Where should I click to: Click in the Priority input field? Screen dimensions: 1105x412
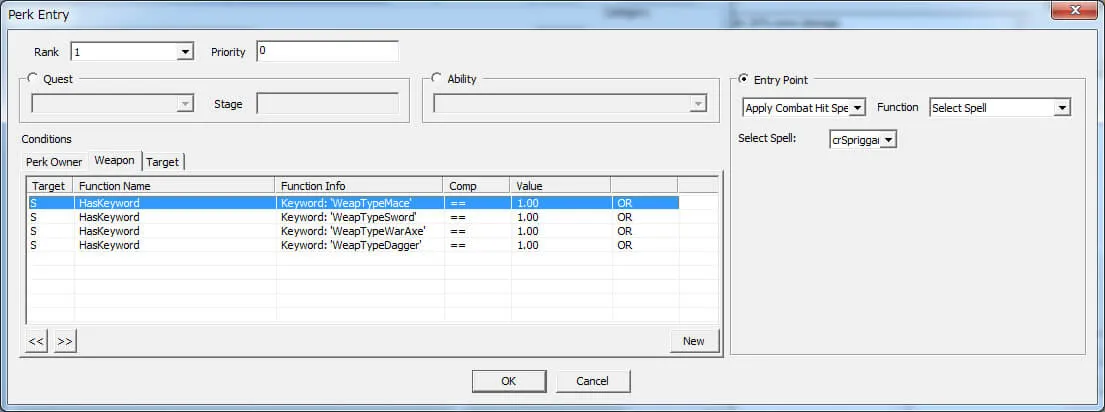pos(327,52)
